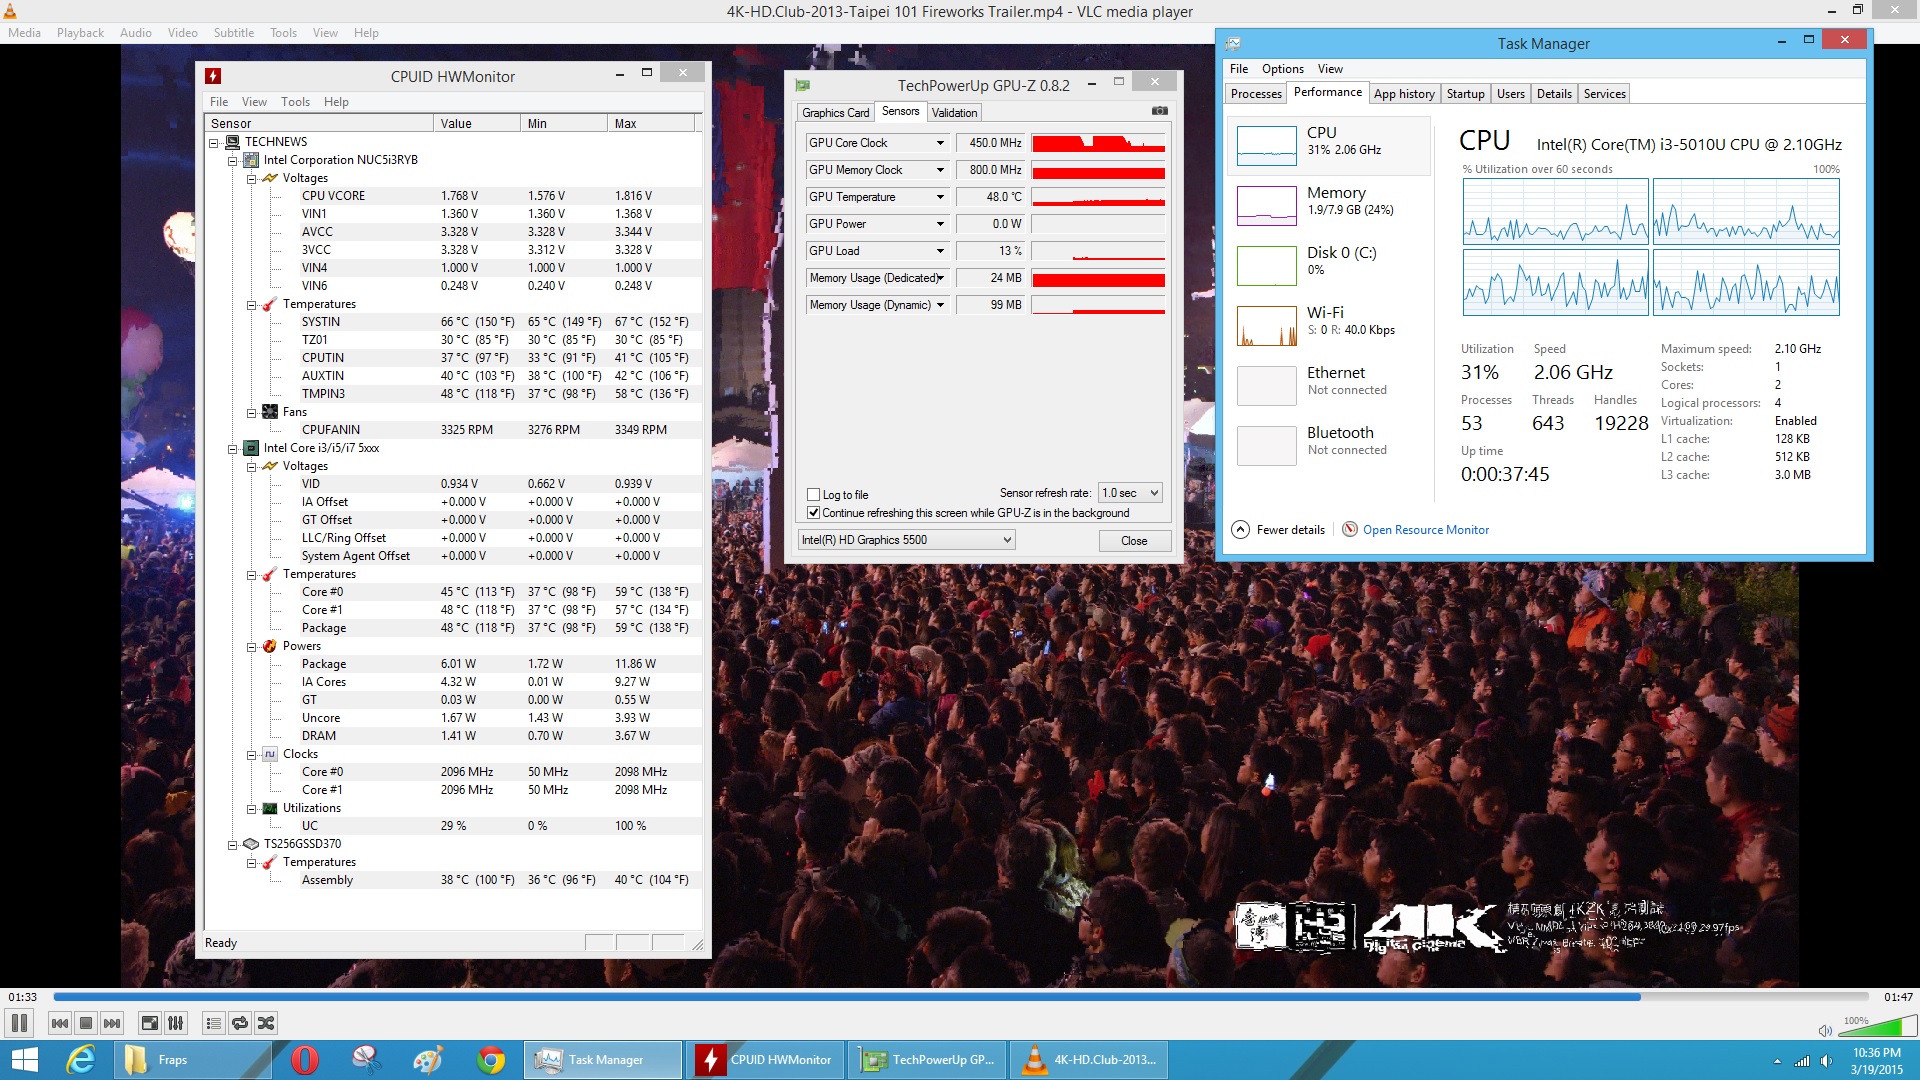Open Memory Usage (Dynamic) dropdown
This screenshot has width=1920, height=1080.
(x=940, y=305)
